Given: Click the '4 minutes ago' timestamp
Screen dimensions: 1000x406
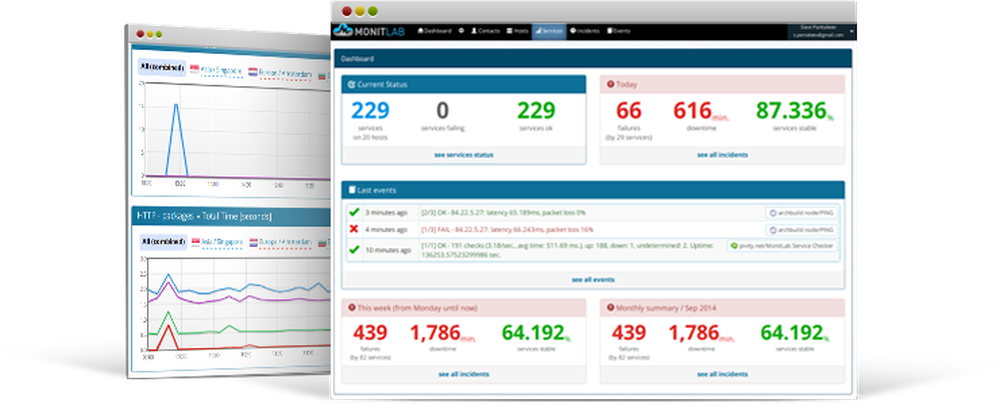Looking at the screenshot, I should point(386,229).
